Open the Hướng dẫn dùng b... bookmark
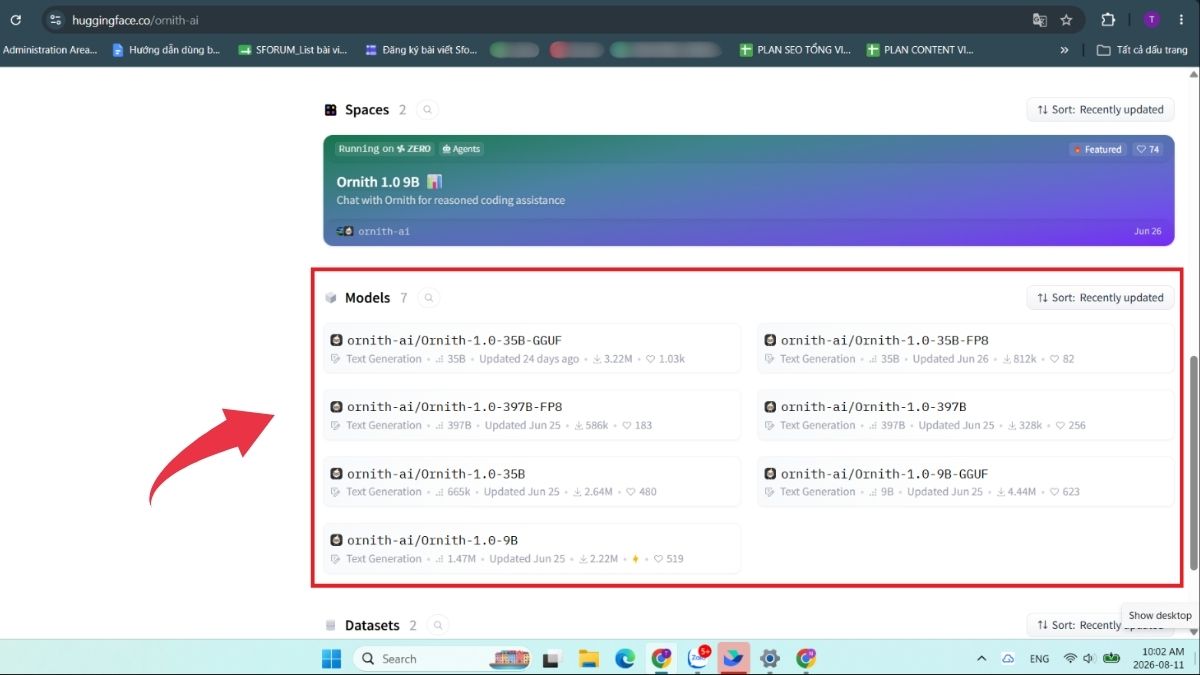The width and height of the screenshot is (1200, 675). pos(166,50)
